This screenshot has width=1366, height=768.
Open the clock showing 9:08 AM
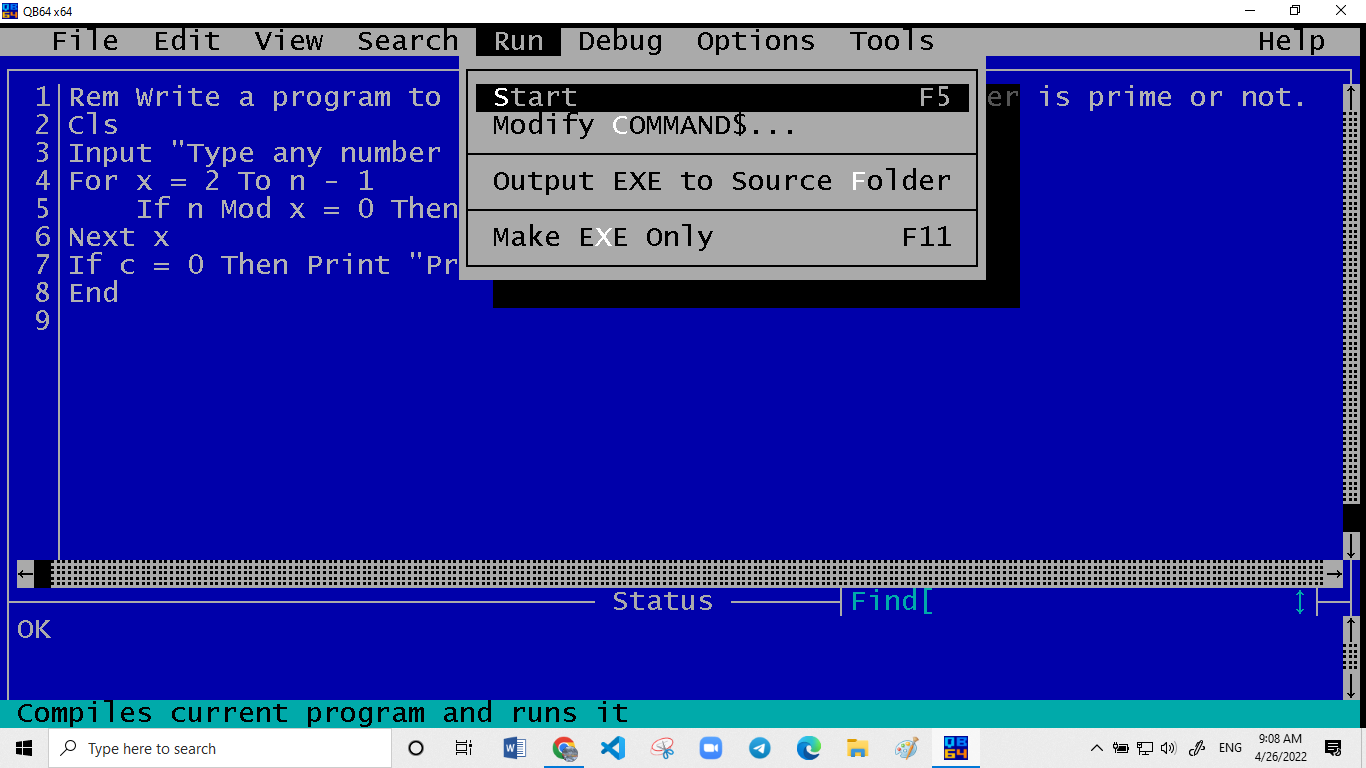[x=1280, y=747]
